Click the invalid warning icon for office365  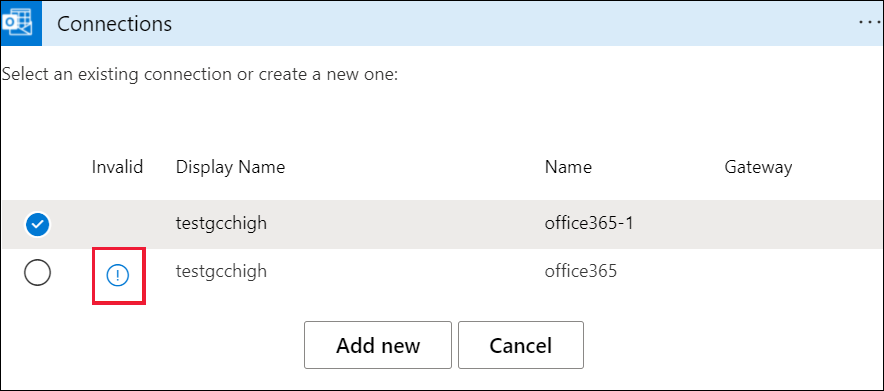click(x=118, y=276)
